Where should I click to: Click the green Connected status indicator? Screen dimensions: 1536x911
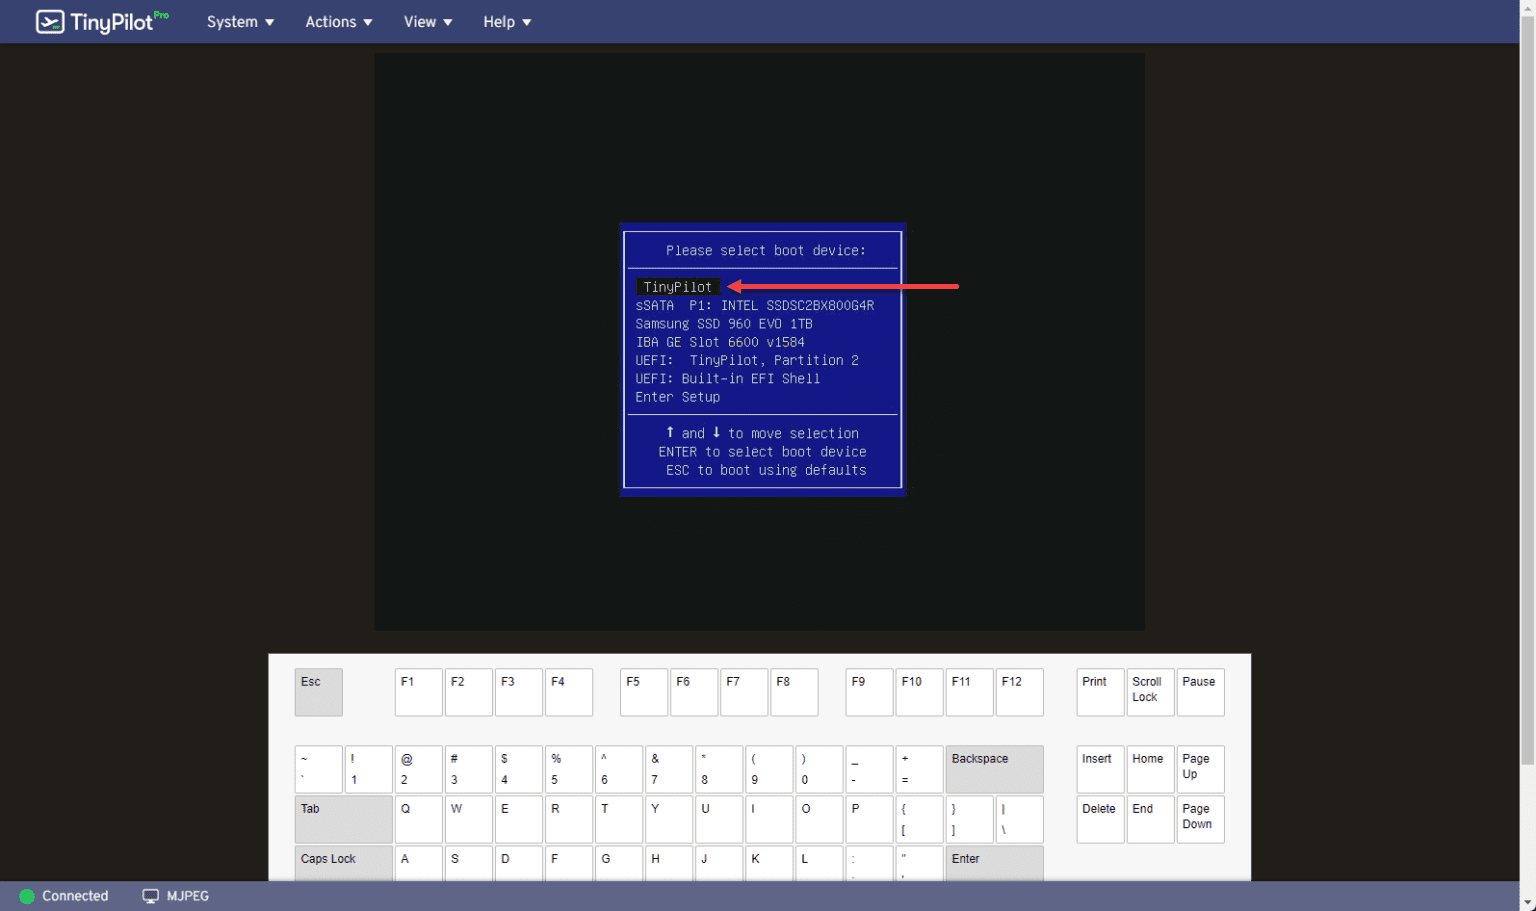pyautogui.click(x=27, y=896)
